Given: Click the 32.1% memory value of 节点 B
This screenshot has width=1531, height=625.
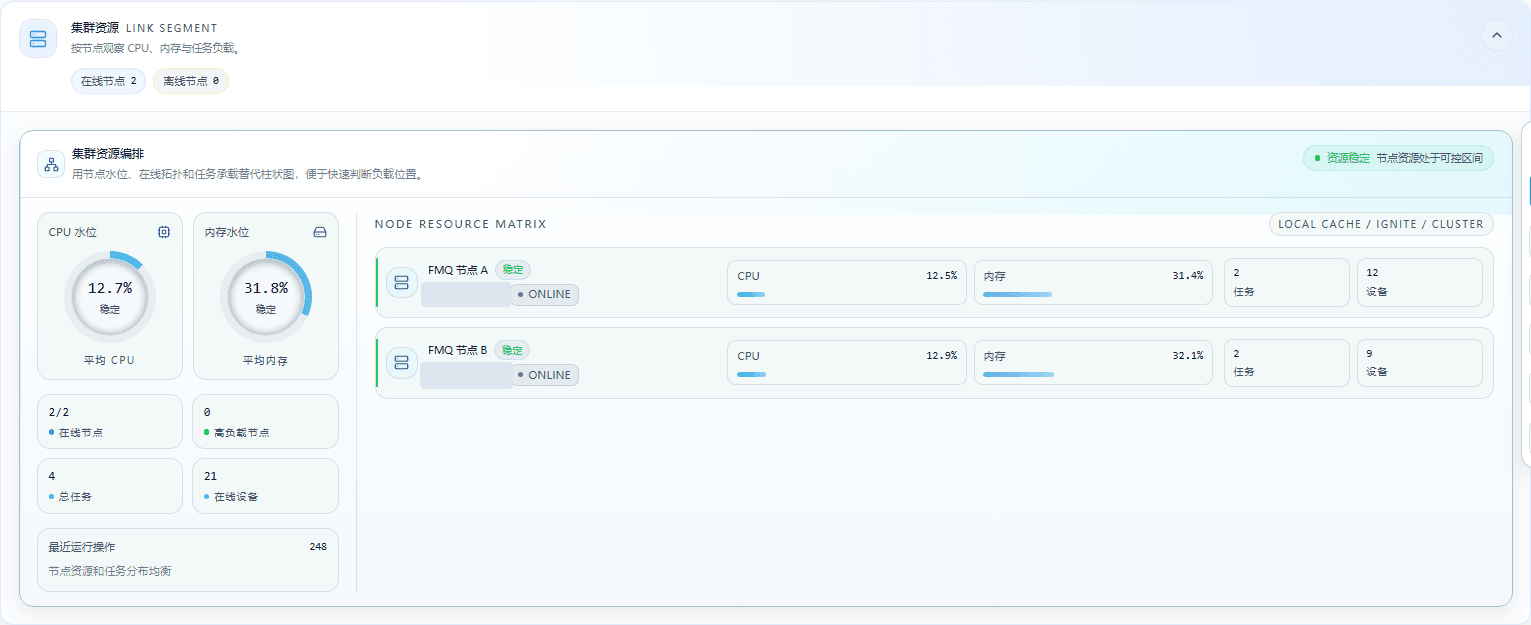Looking at the screenshot, I should coord(1188,355).
